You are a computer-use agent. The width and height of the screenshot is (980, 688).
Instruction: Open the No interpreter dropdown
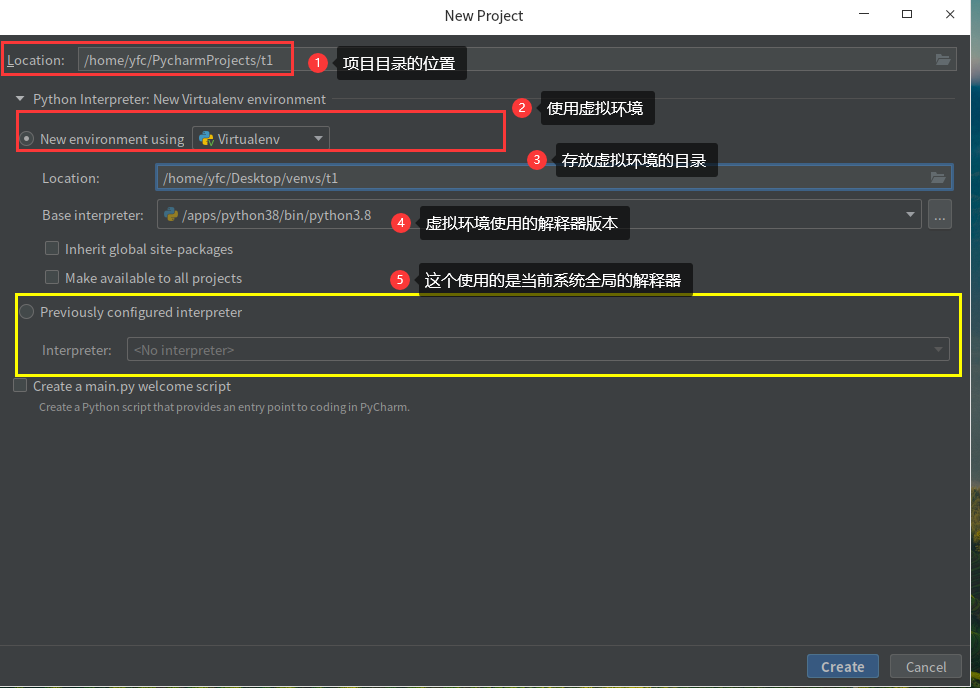[x=538, y=349]
